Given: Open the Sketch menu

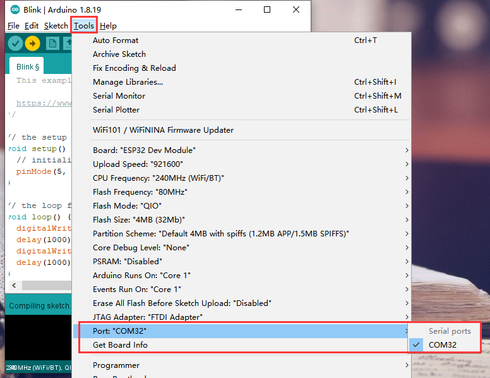Looking at the screenshot, I should pos(56,26).
